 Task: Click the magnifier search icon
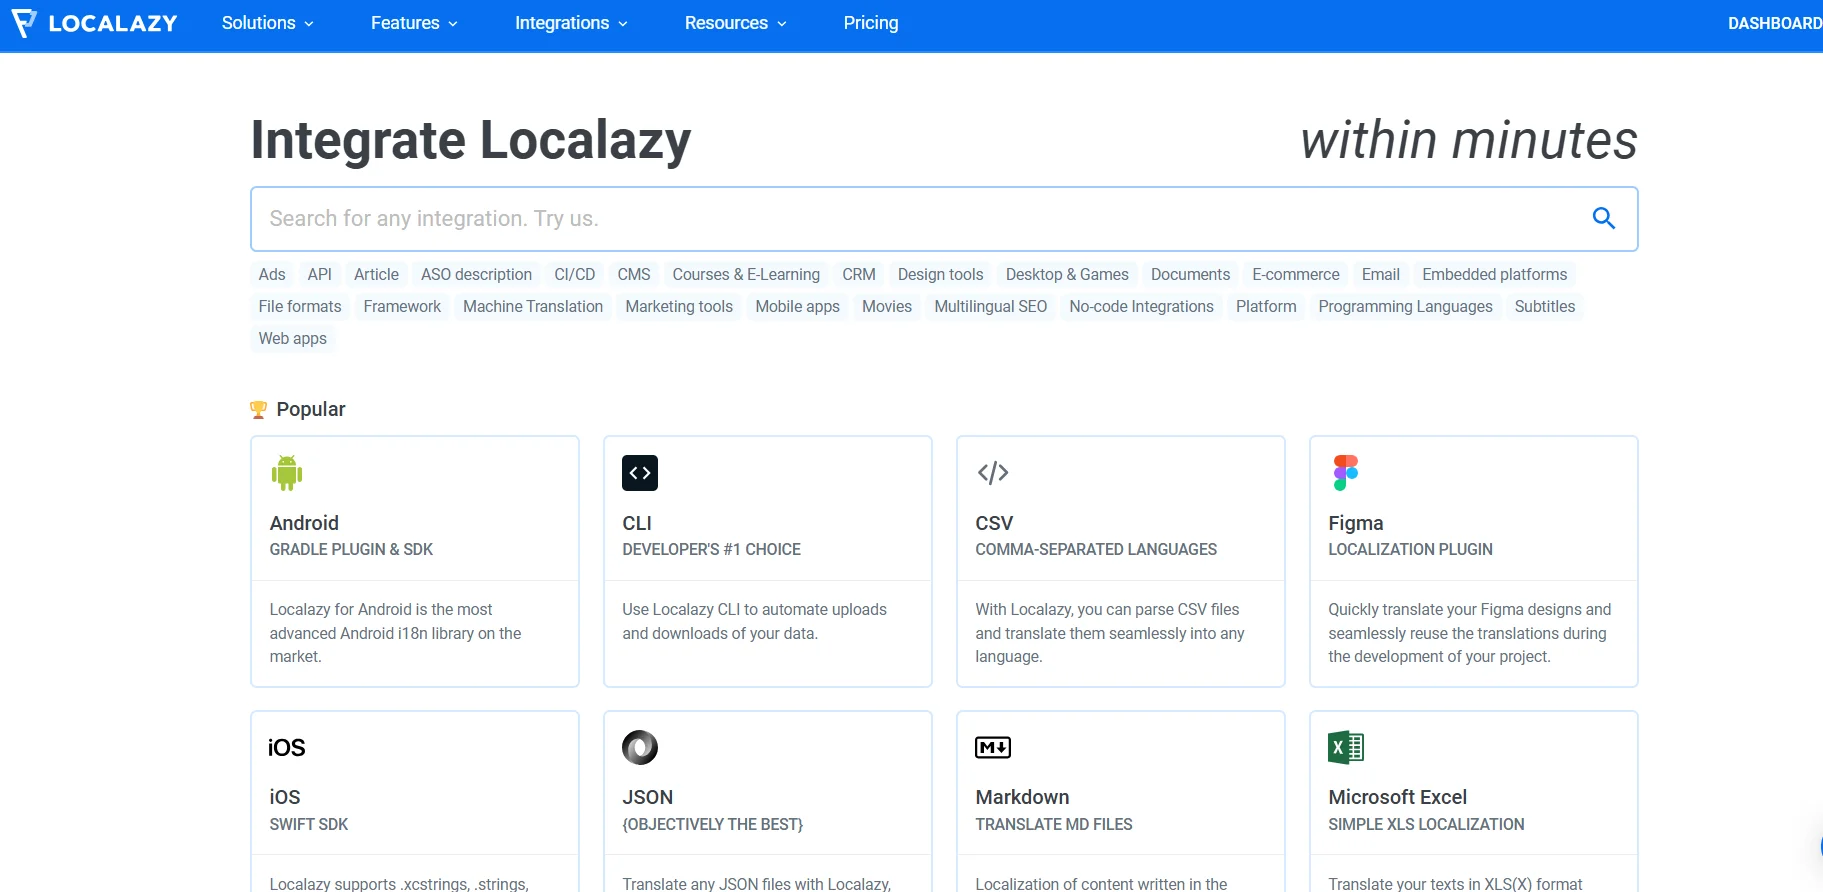(x=1603, y=218)
